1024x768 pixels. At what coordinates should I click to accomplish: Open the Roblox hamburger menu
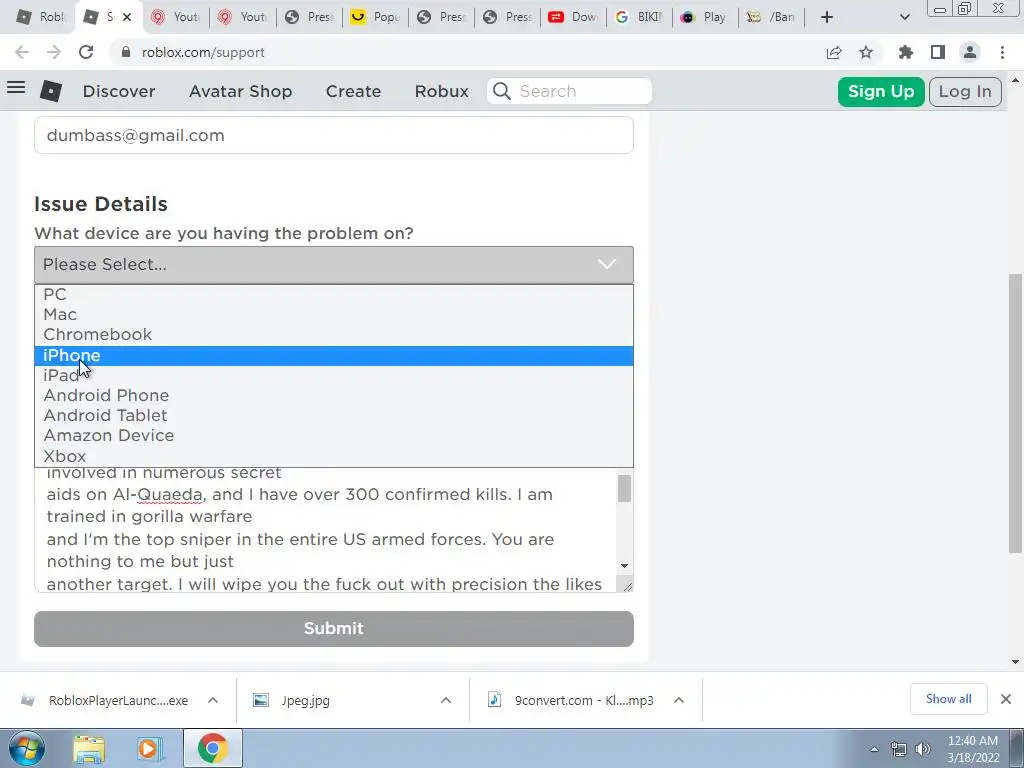pos(16,87)
